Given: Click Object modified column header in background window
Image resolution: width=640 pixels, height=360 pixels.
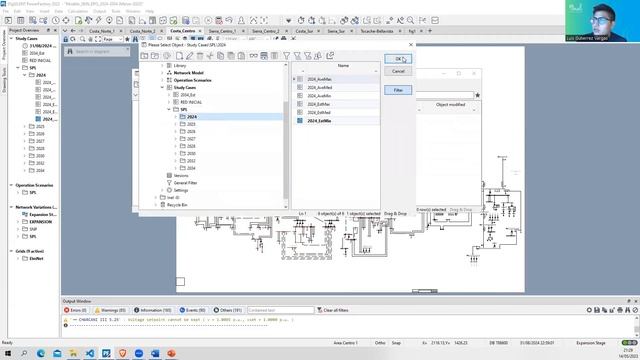Looking at the screenshot, I should [450, 105].
